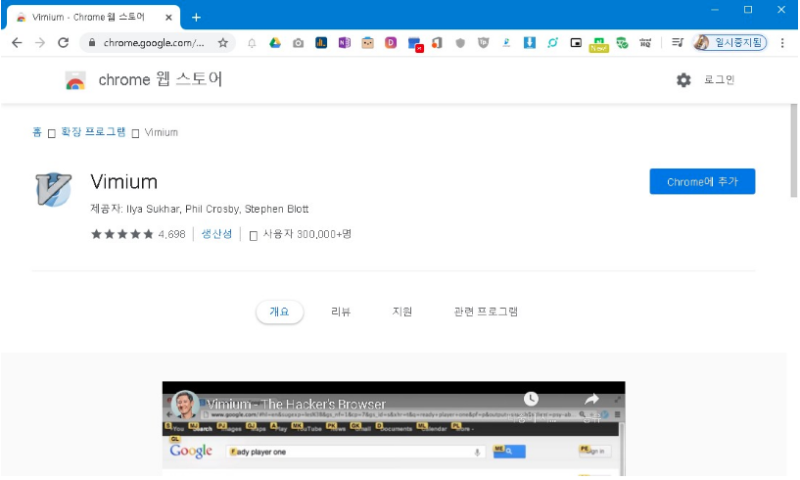Click the browser reload button

(63, 43)
